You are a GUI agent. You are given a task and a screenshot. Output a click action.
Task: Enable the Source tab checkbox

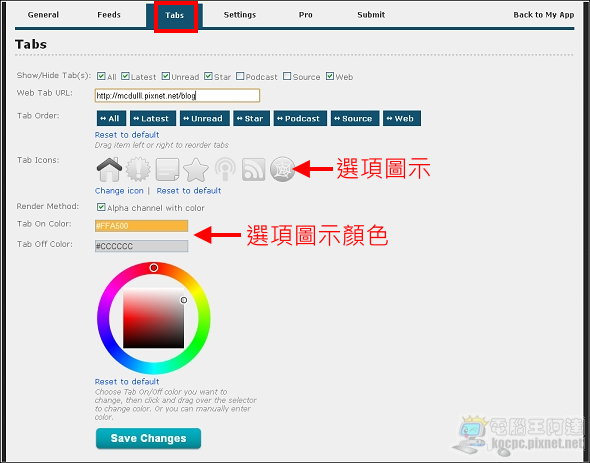287,76
